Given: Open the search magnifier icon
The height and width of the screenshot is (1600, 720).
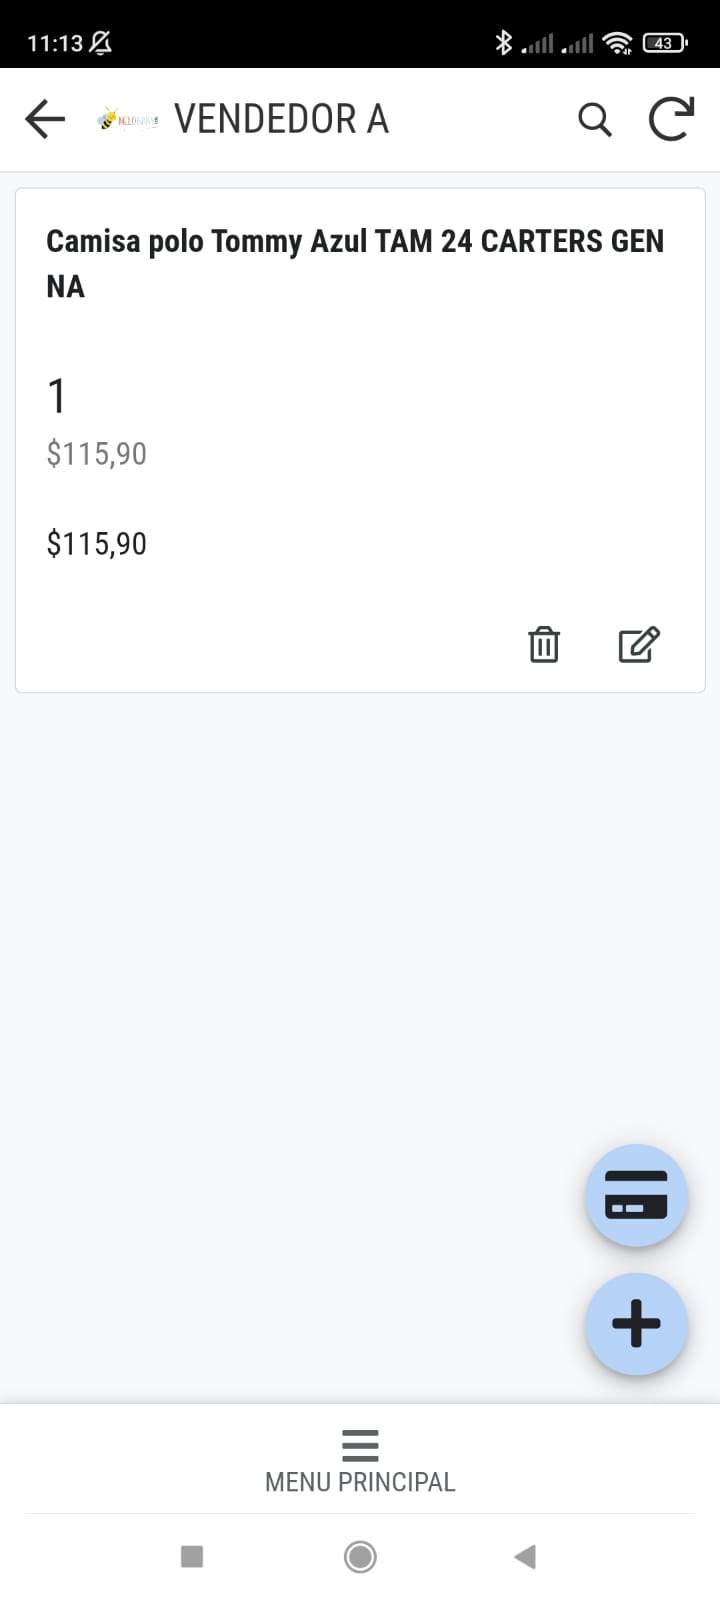Looking at the screenshot, I should point(594,120).
